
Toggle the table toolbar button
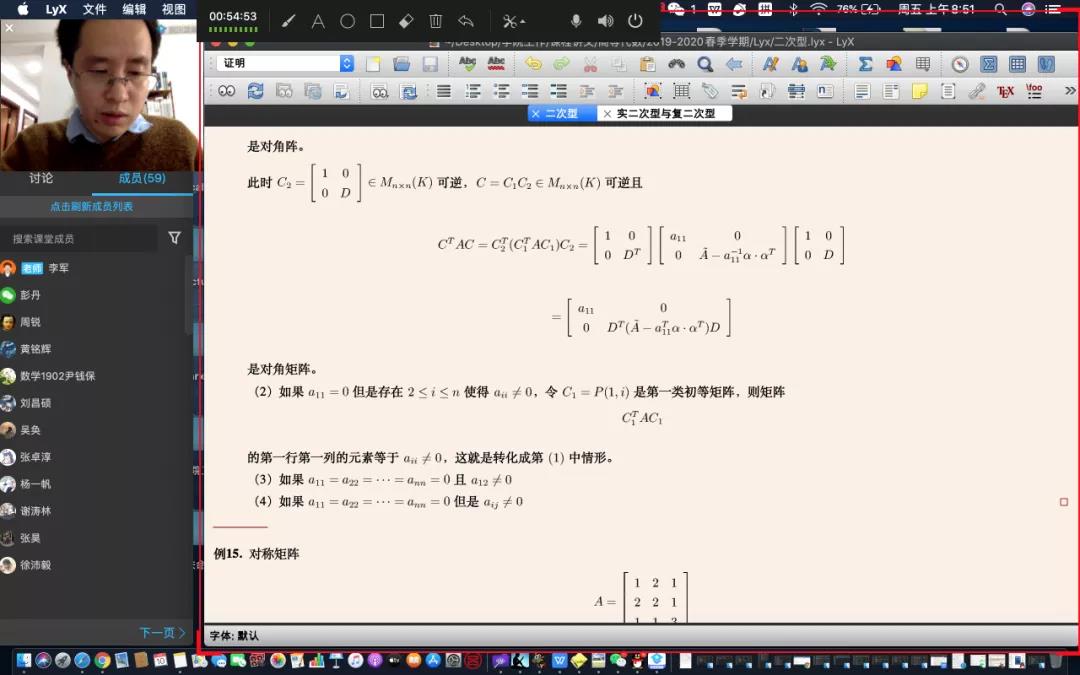click(x=1017, y=64)
